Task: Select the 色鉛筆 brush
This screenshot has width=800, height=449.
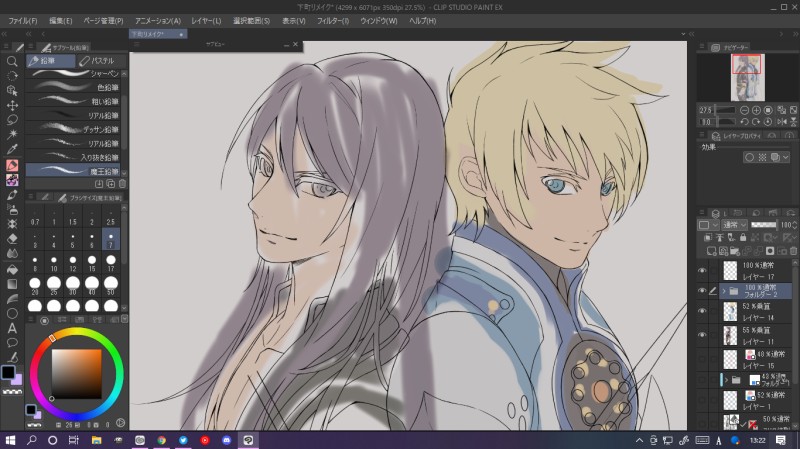Action: (x=74, y=87)
